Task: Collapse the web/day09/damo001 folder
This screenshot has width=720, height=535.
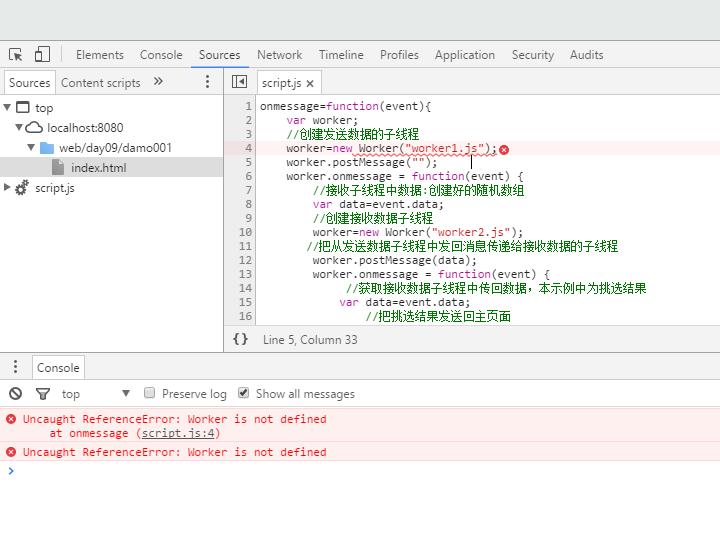Action: pyautogui.click(x=31, y=147)
